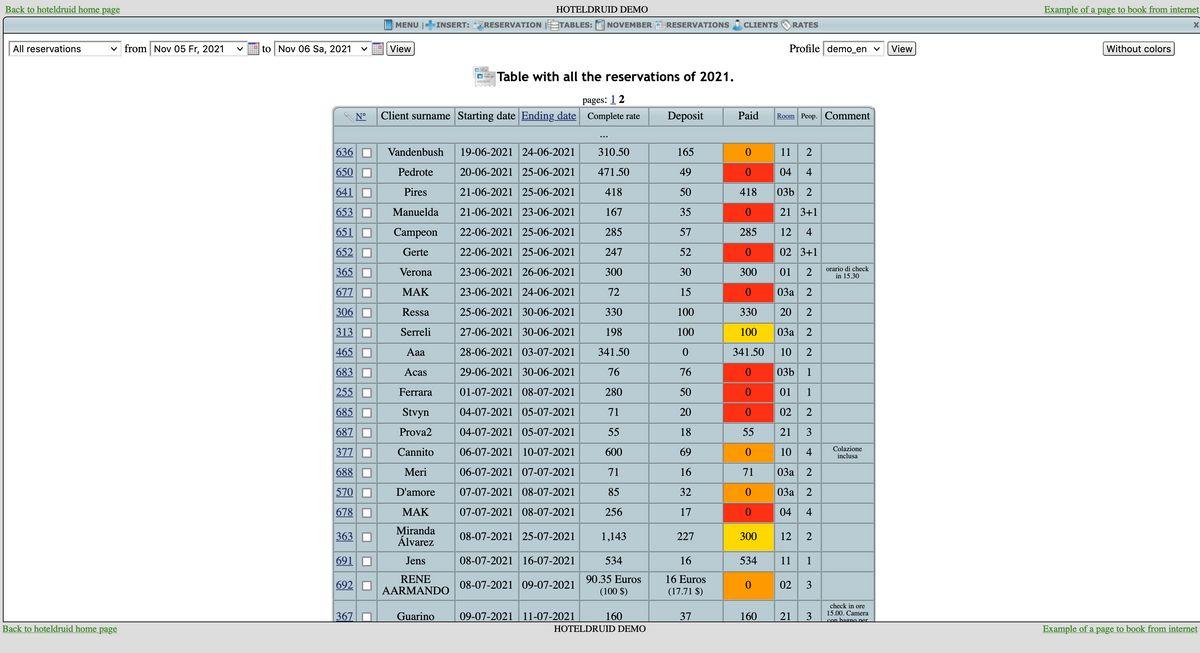Select the checkbox in the Ressa row
The width and height of the screenshot is (1200, 653).
coord(367,312)
